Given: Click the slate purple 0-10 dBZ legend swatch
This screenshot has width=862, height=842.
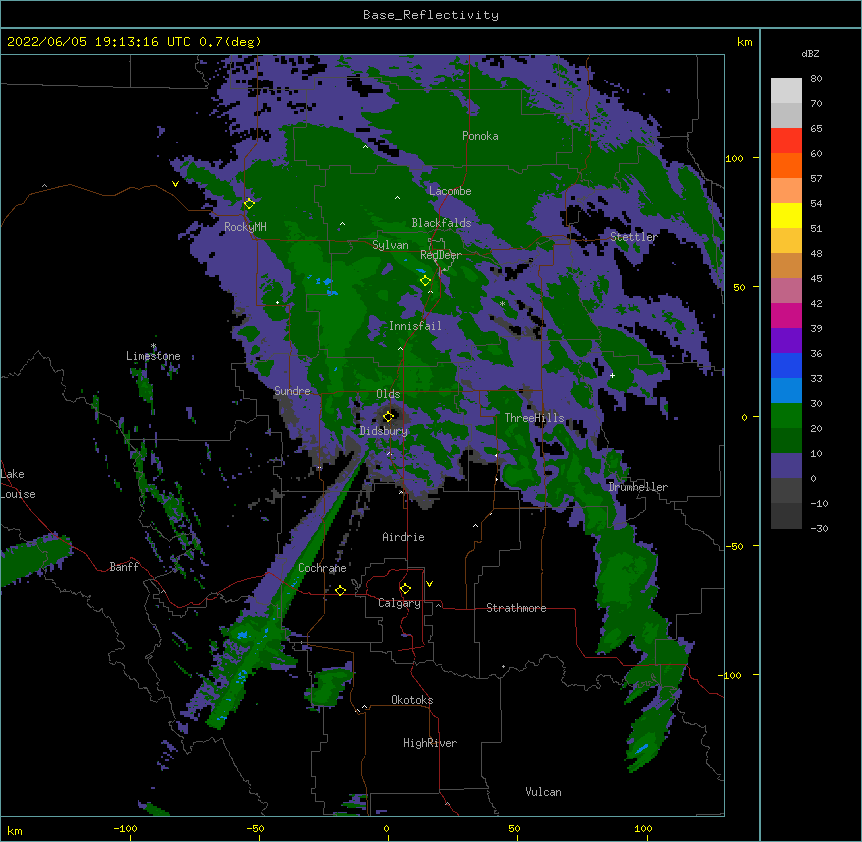Looking at the screenshot, I should (x=786, y=466).
